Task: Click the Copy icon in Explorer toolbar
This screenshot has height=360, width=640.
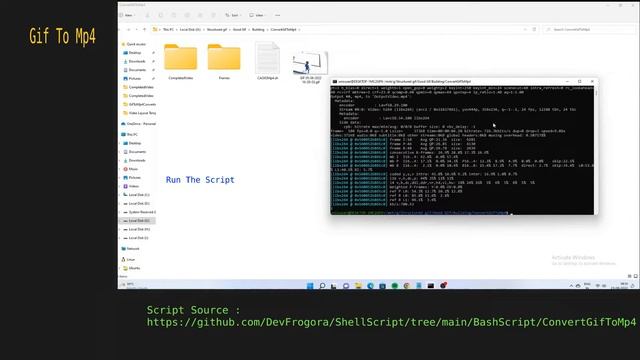Action: [x=160, y=15]
